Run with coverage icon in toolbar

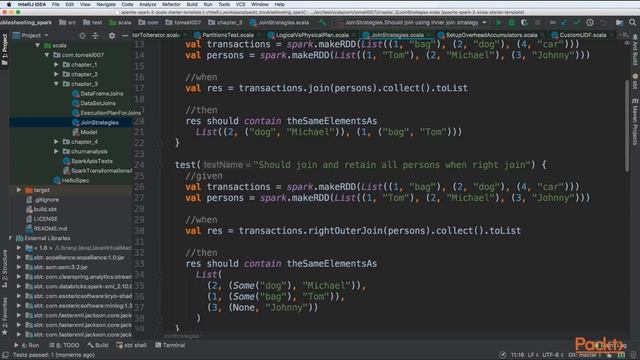pyautogui.click(x=524, y=22)
